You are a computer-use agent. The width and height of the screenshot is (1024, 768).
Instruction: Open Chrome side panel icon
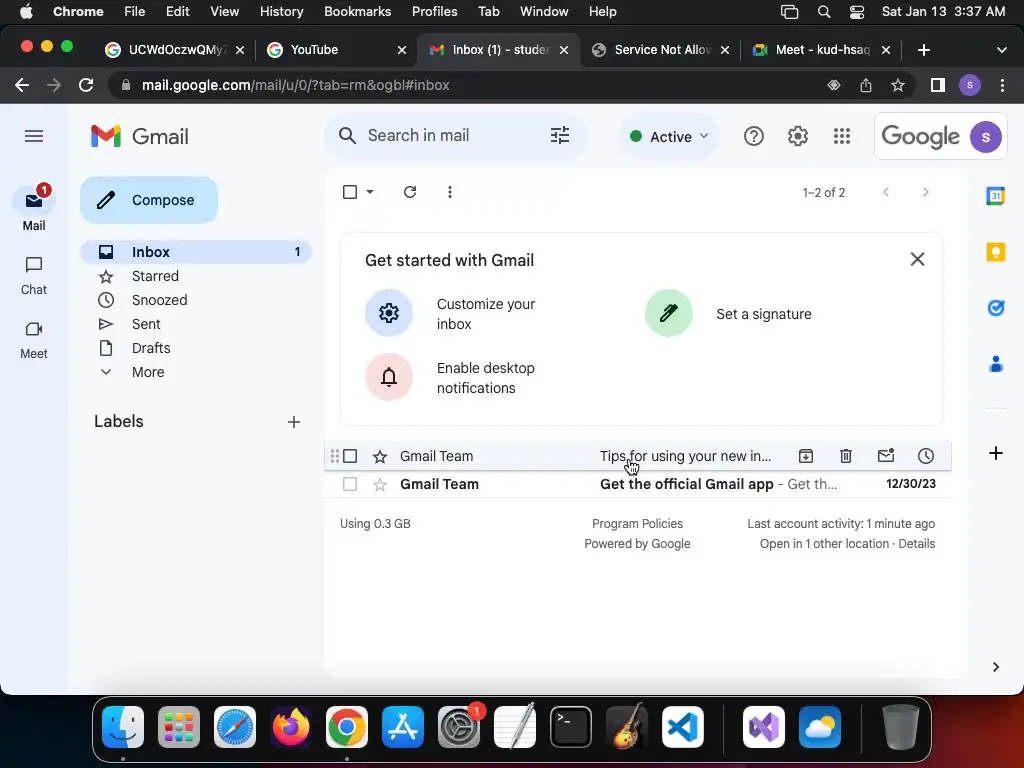[x=937, y=85]
